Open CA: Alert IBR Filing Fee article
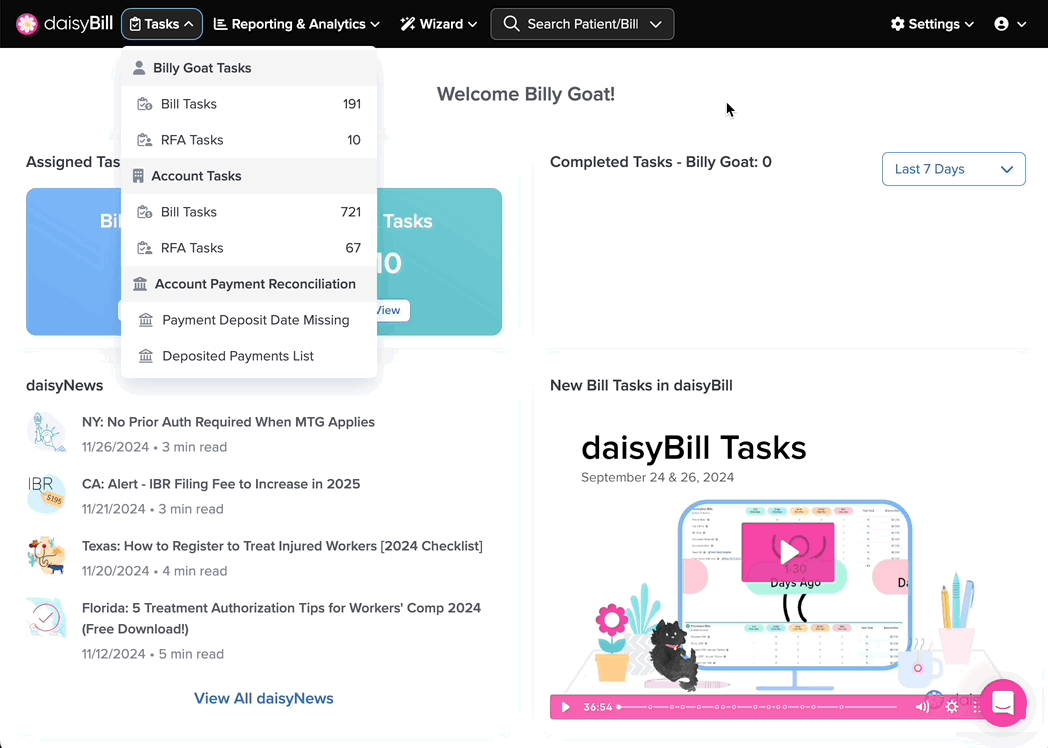Image resolution: width=1048 pixels, height=748 pixels. coord(221,484)
